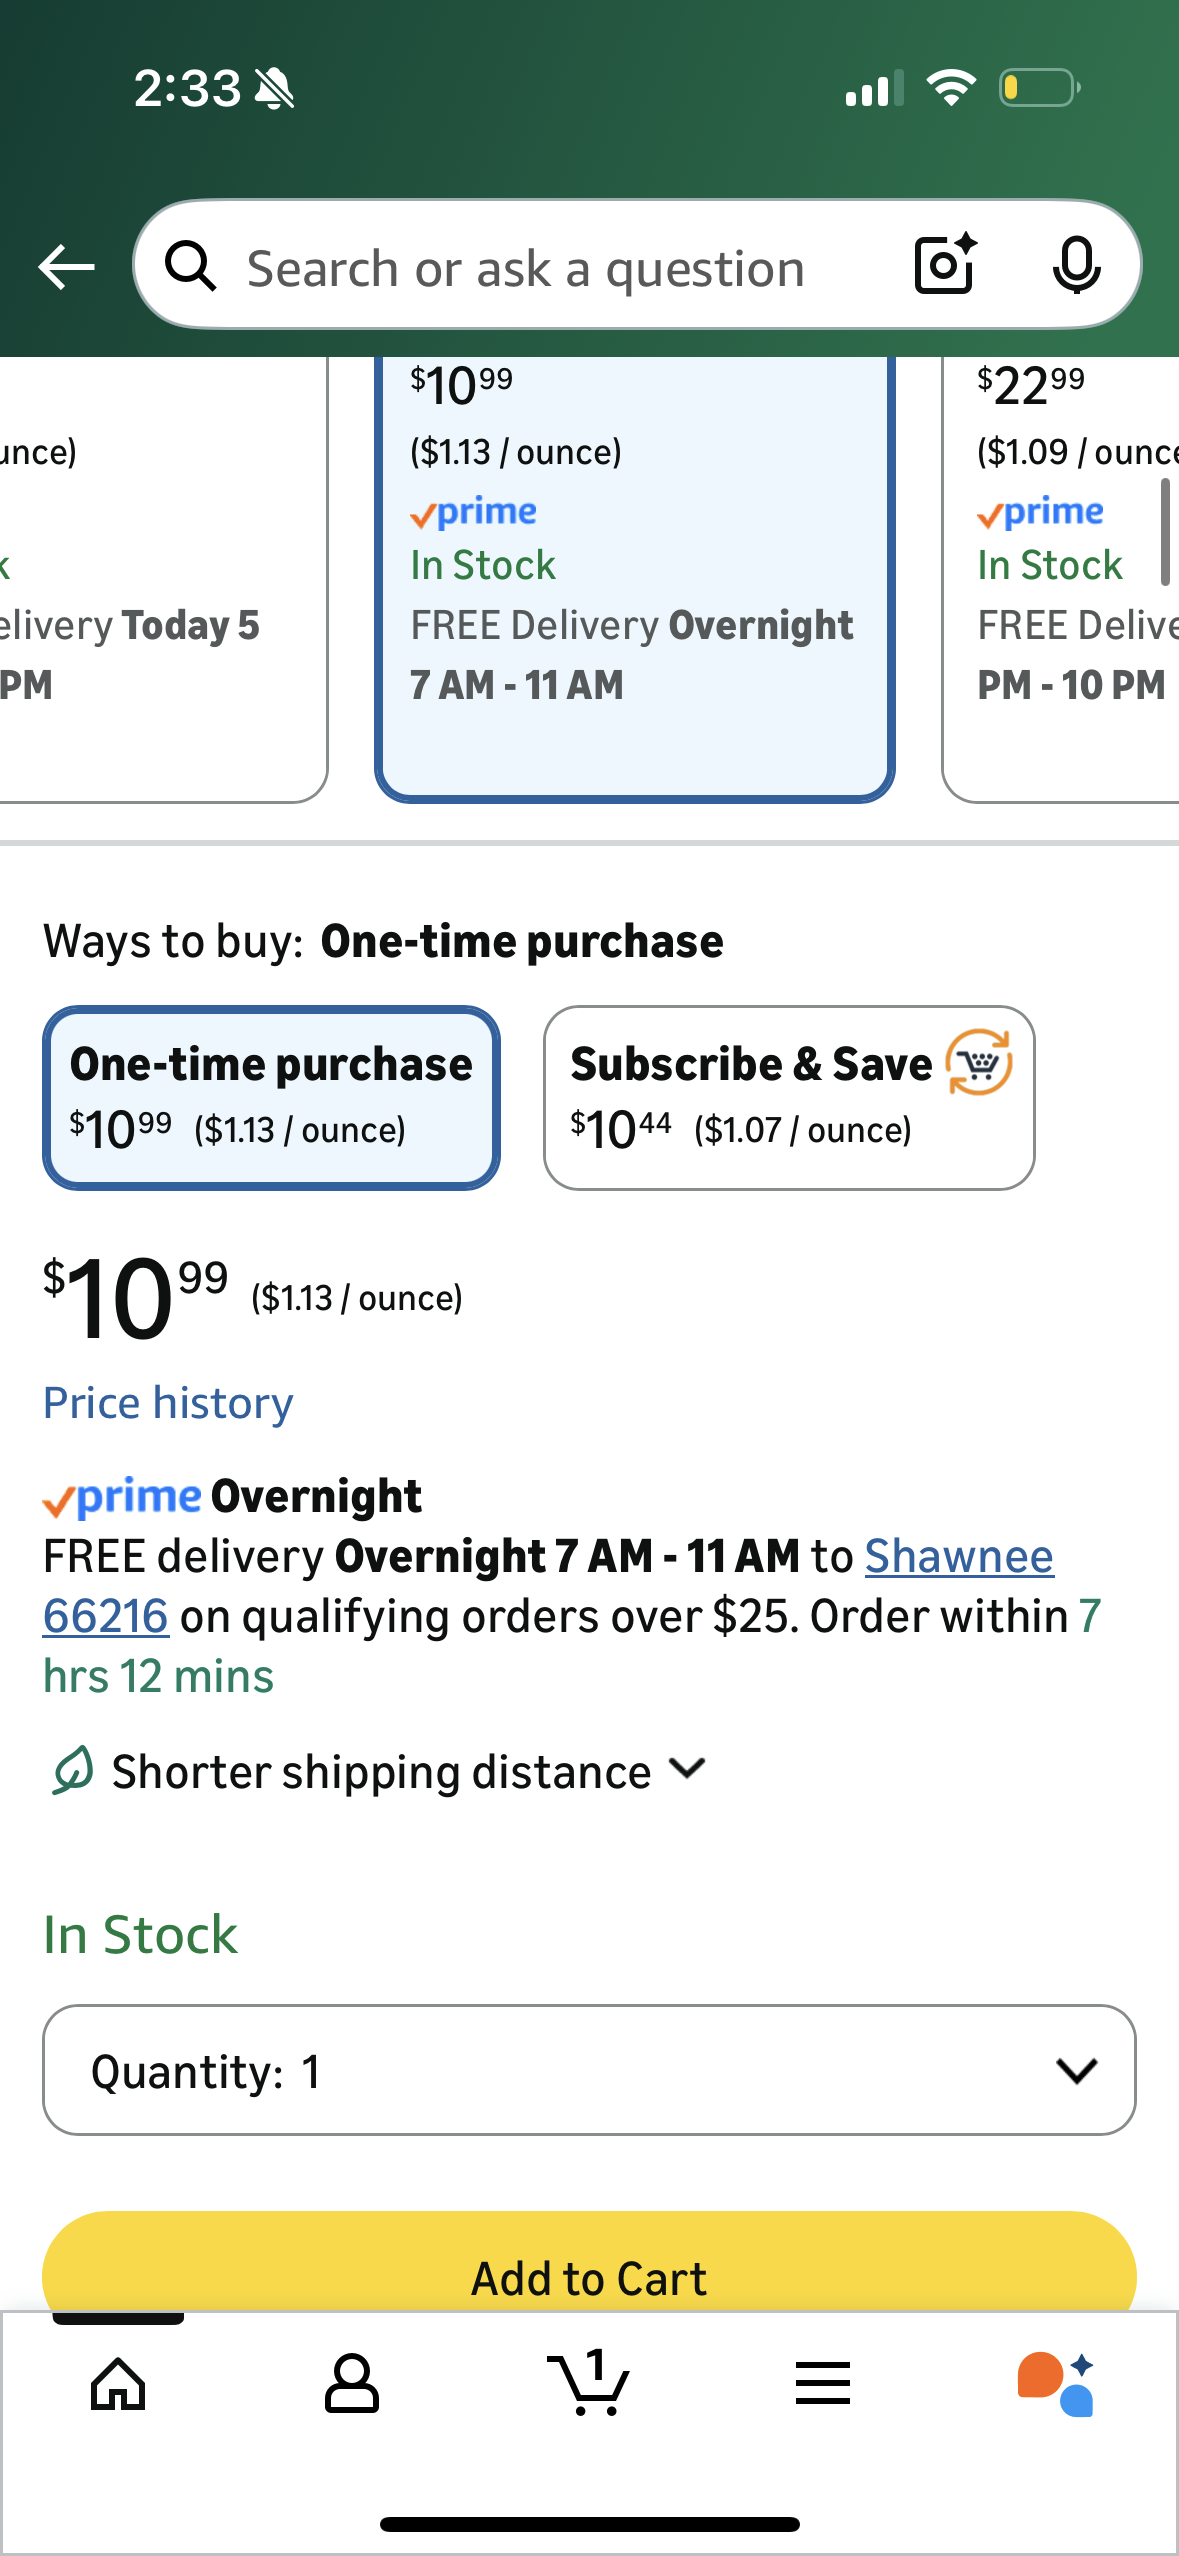Select One-time purchase option

click(271, 1097)
